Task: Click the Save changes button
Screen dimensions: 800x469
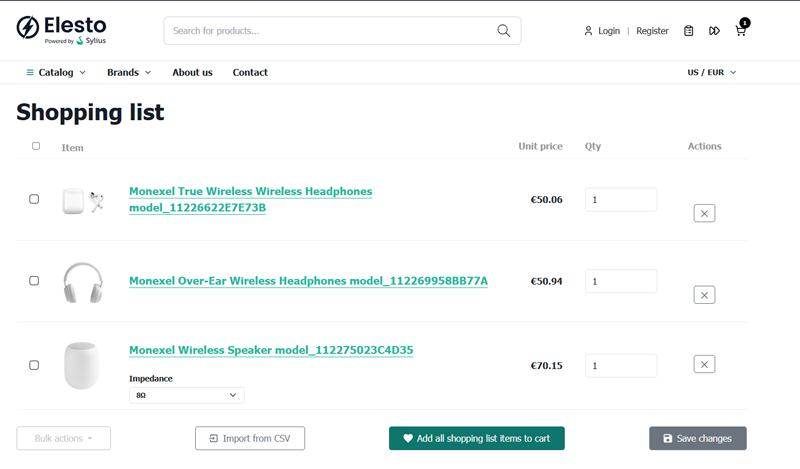Action: coord(697,438)
